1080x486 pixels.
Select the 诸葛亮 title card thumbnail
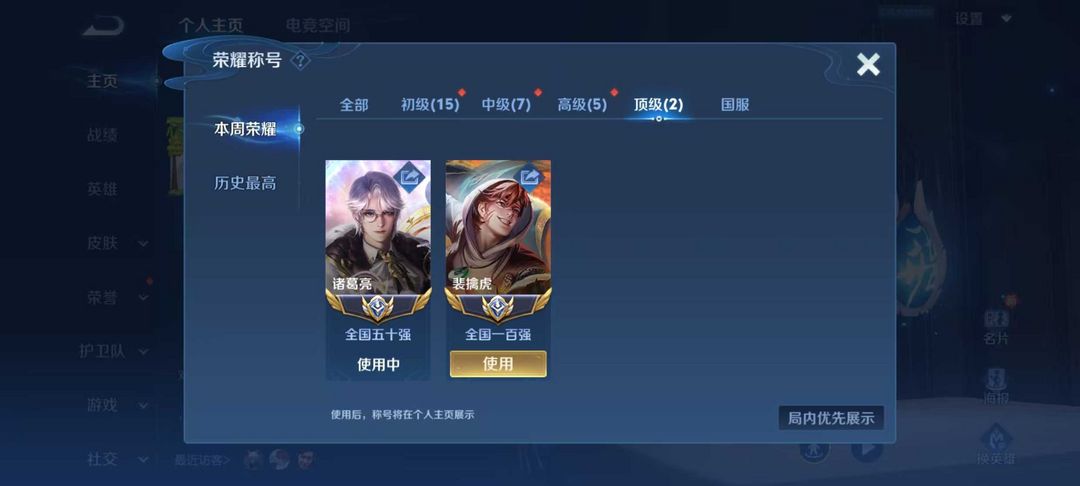tap(378, 227)
